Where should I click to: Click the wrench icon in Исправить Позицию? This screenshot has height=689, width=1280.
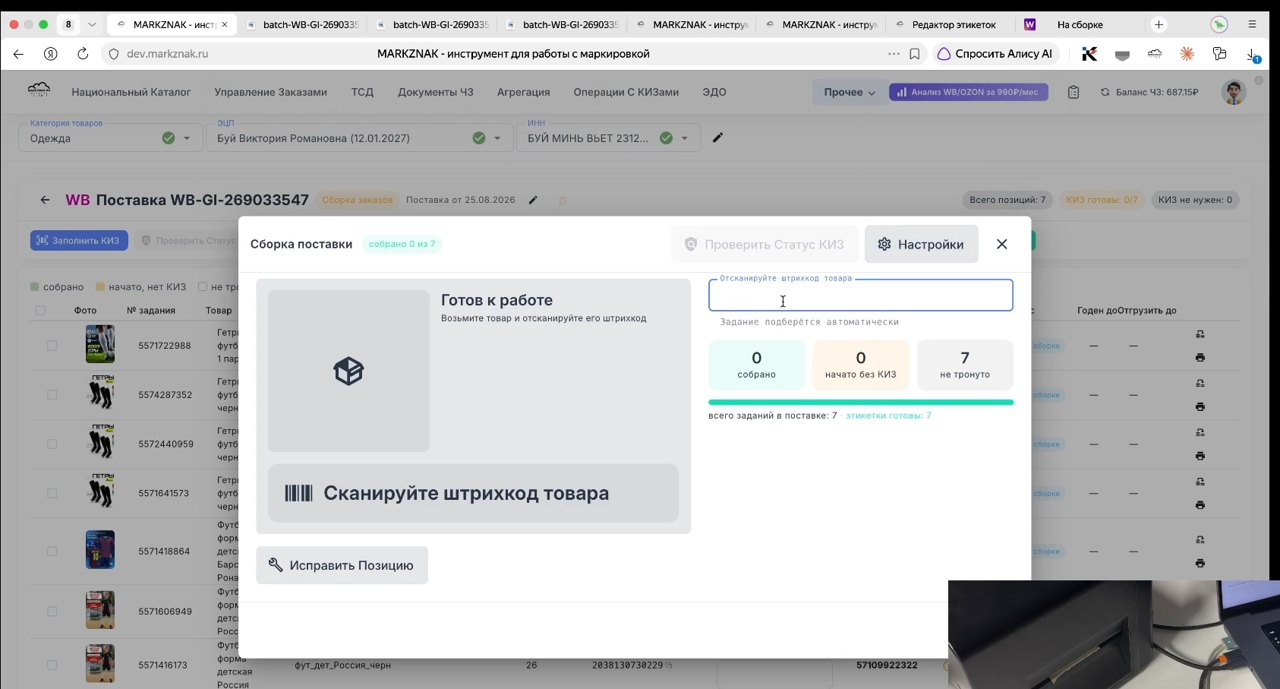point(275,565)
